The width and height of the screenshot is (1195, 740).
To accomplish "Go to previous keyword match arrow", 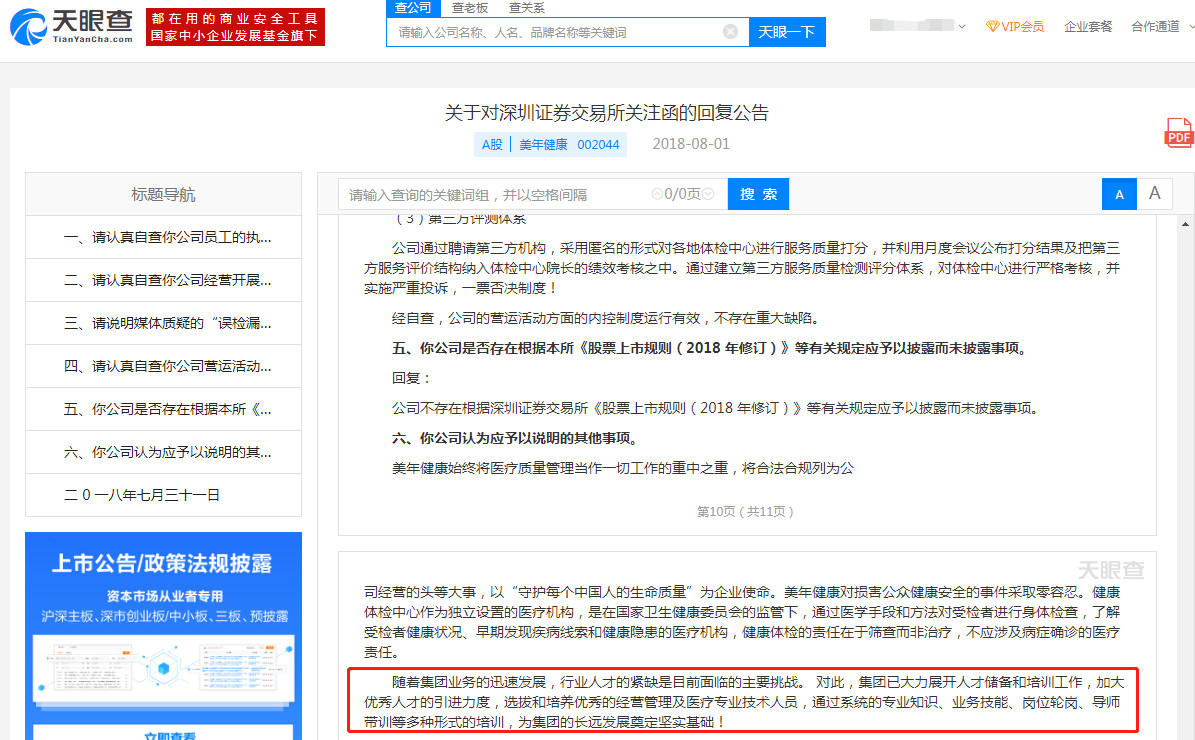I will tap(657, 194).
